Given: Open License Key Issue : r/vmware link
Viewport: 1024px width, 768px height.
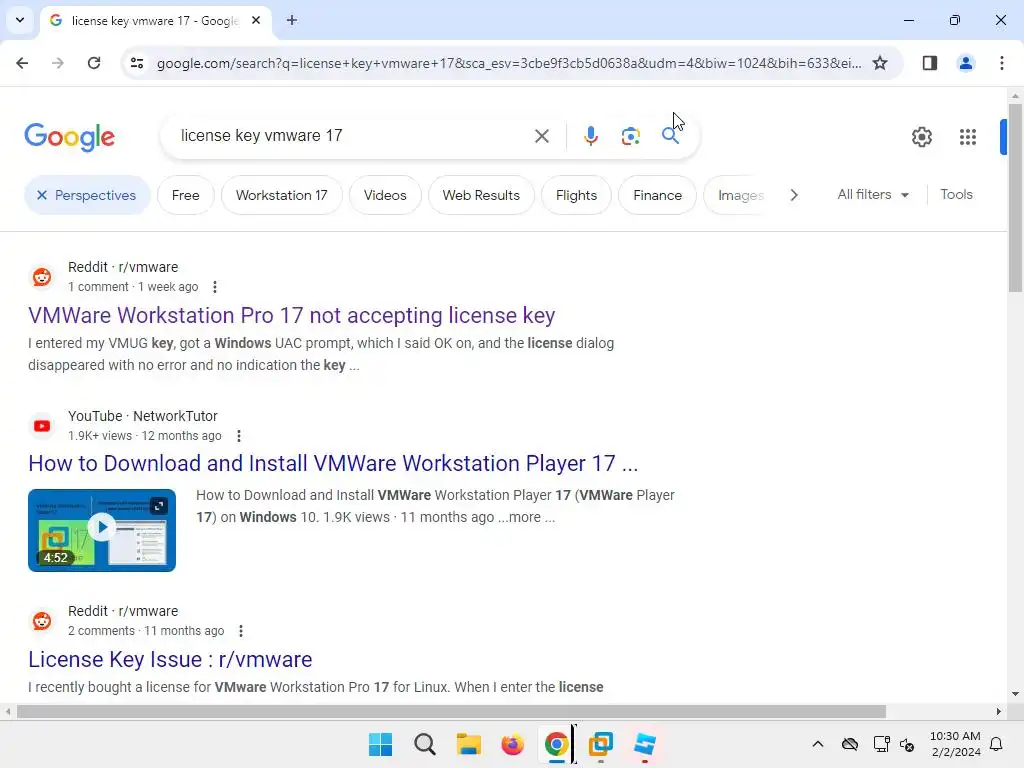Looking at the screenshot, I should coord(170,659).
